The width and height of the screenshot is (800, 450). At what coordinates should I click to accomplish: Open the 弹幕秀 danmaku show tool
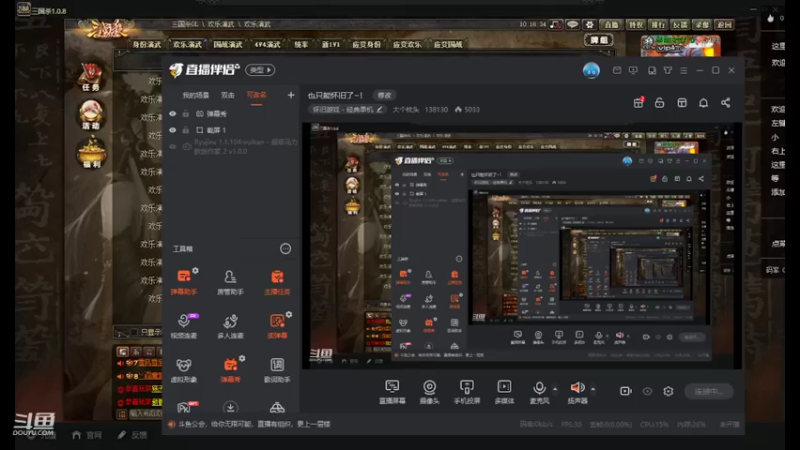click(x=230, y=369)
